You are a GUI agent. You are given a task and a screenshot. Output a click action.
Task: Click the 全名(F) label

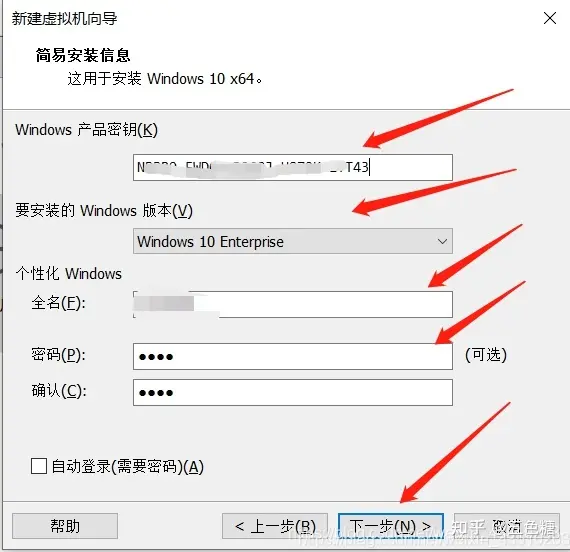(59, 303)
